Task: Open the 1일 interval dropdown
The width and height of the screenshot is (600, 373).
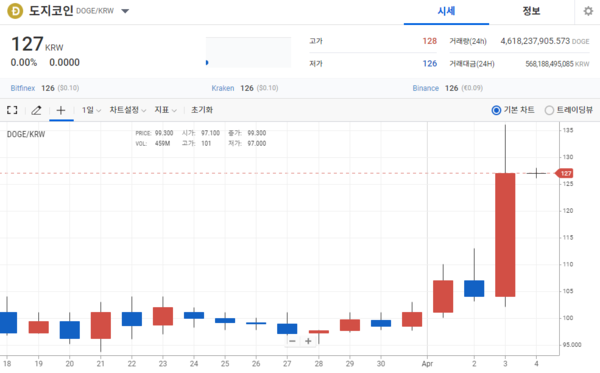Action: (91, 110)
